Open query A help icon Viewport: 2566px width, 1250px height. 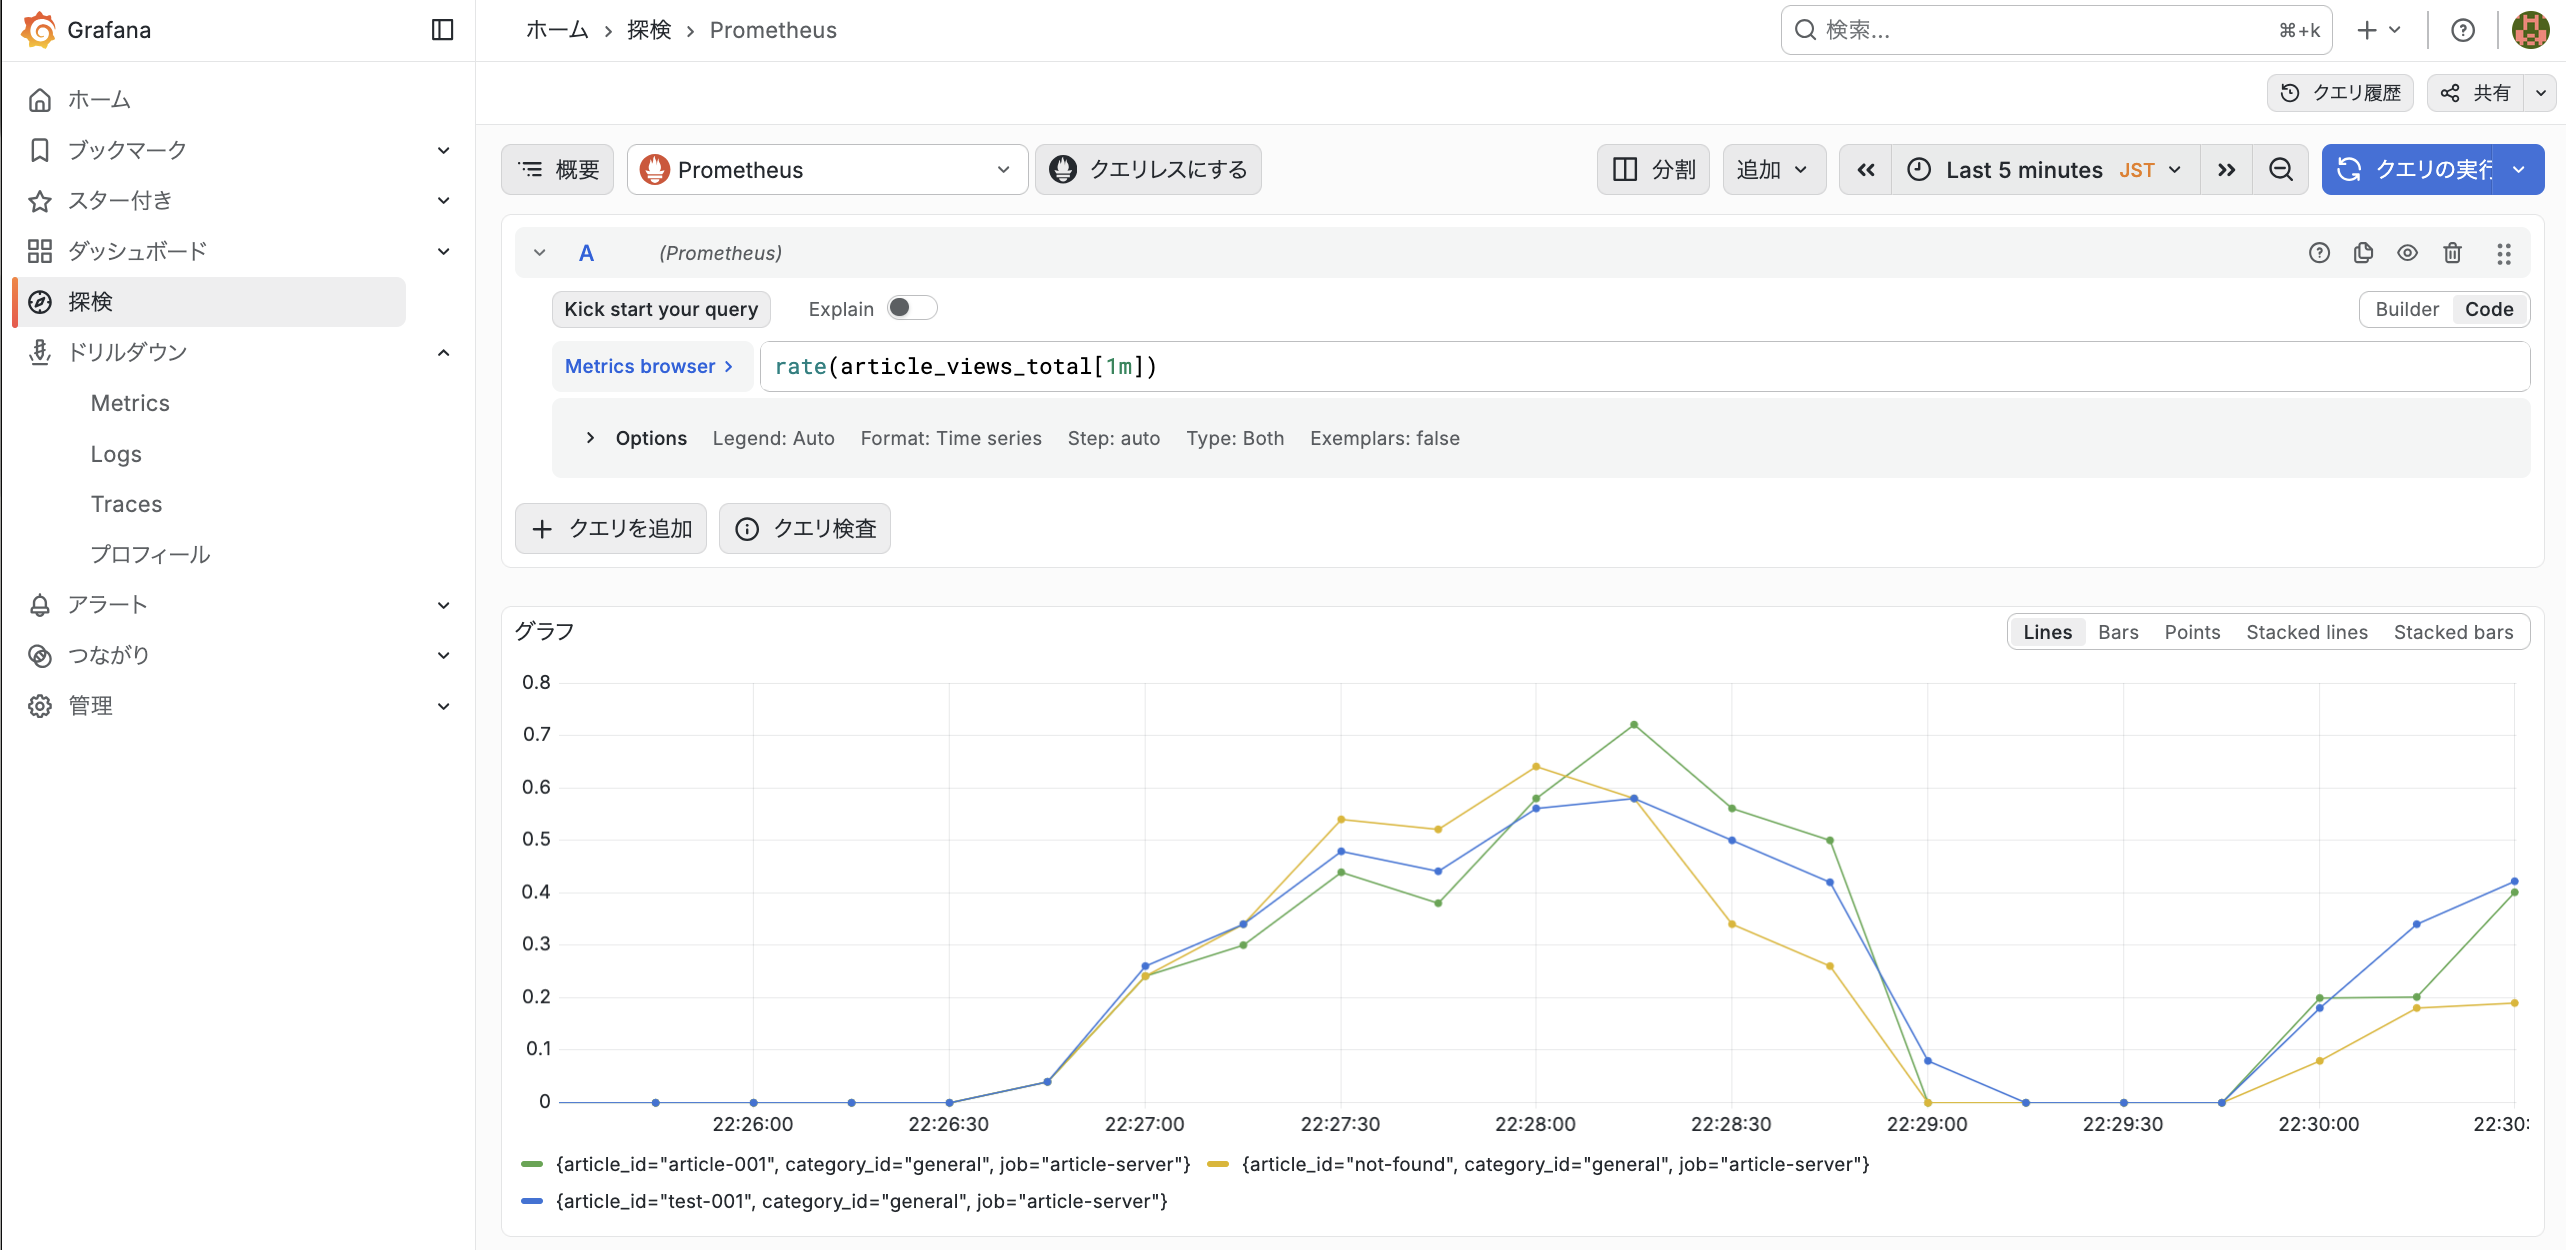click(2319, 253)
